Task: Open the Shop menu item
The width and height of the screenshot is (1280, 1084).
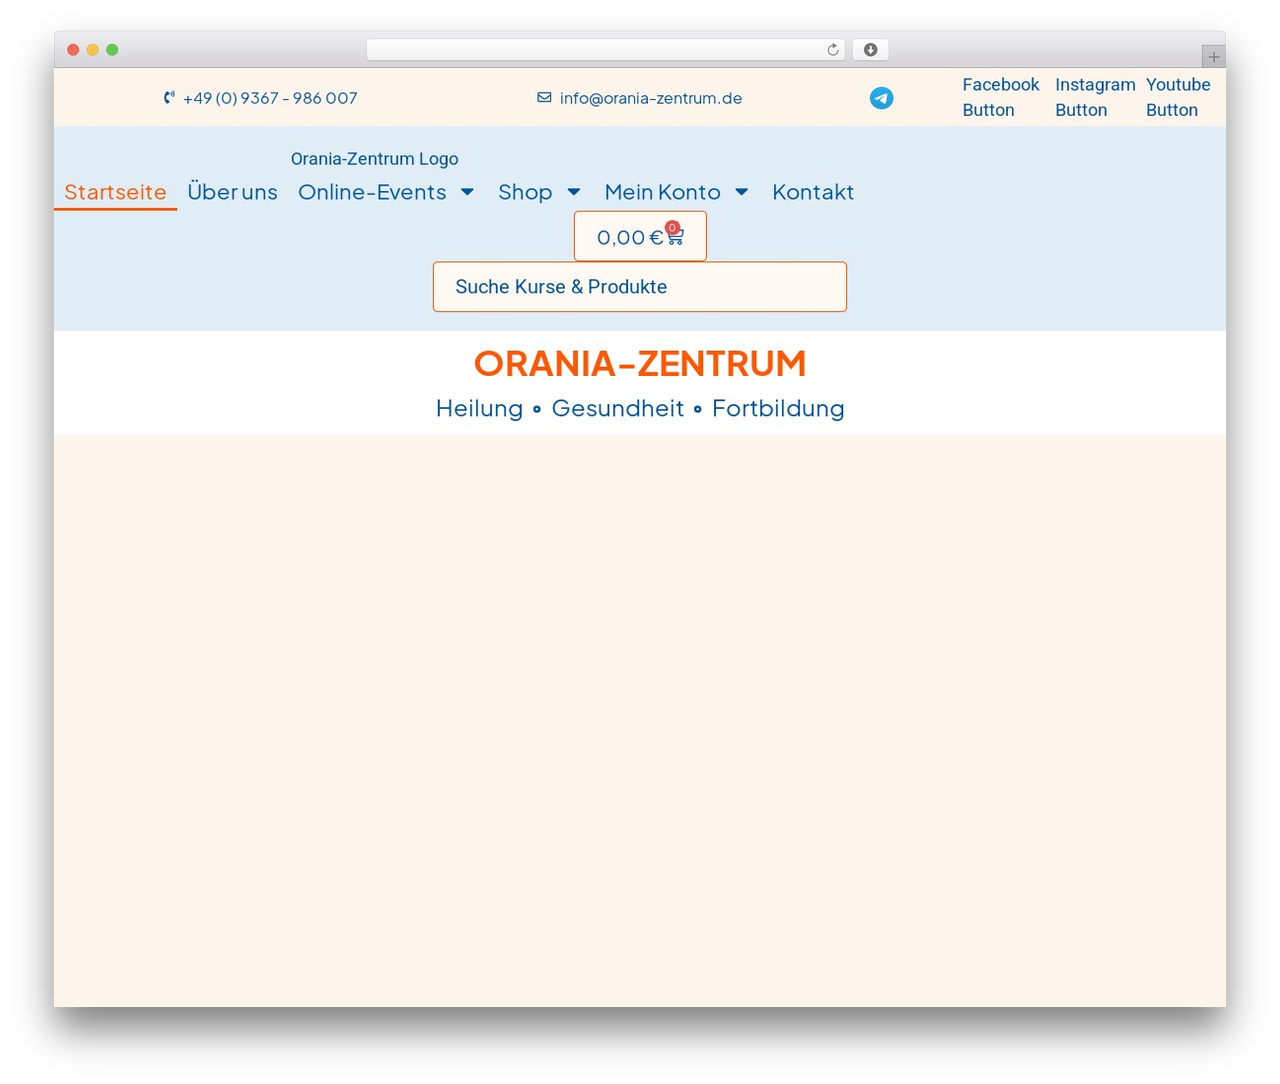Action: pos(525,192)
